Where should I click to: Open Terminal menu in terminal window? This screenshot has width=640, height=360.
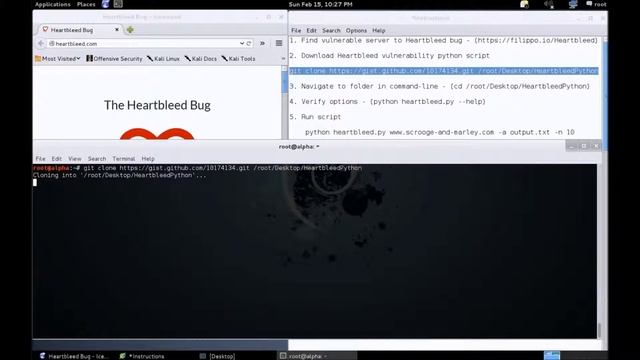[124, 158]
